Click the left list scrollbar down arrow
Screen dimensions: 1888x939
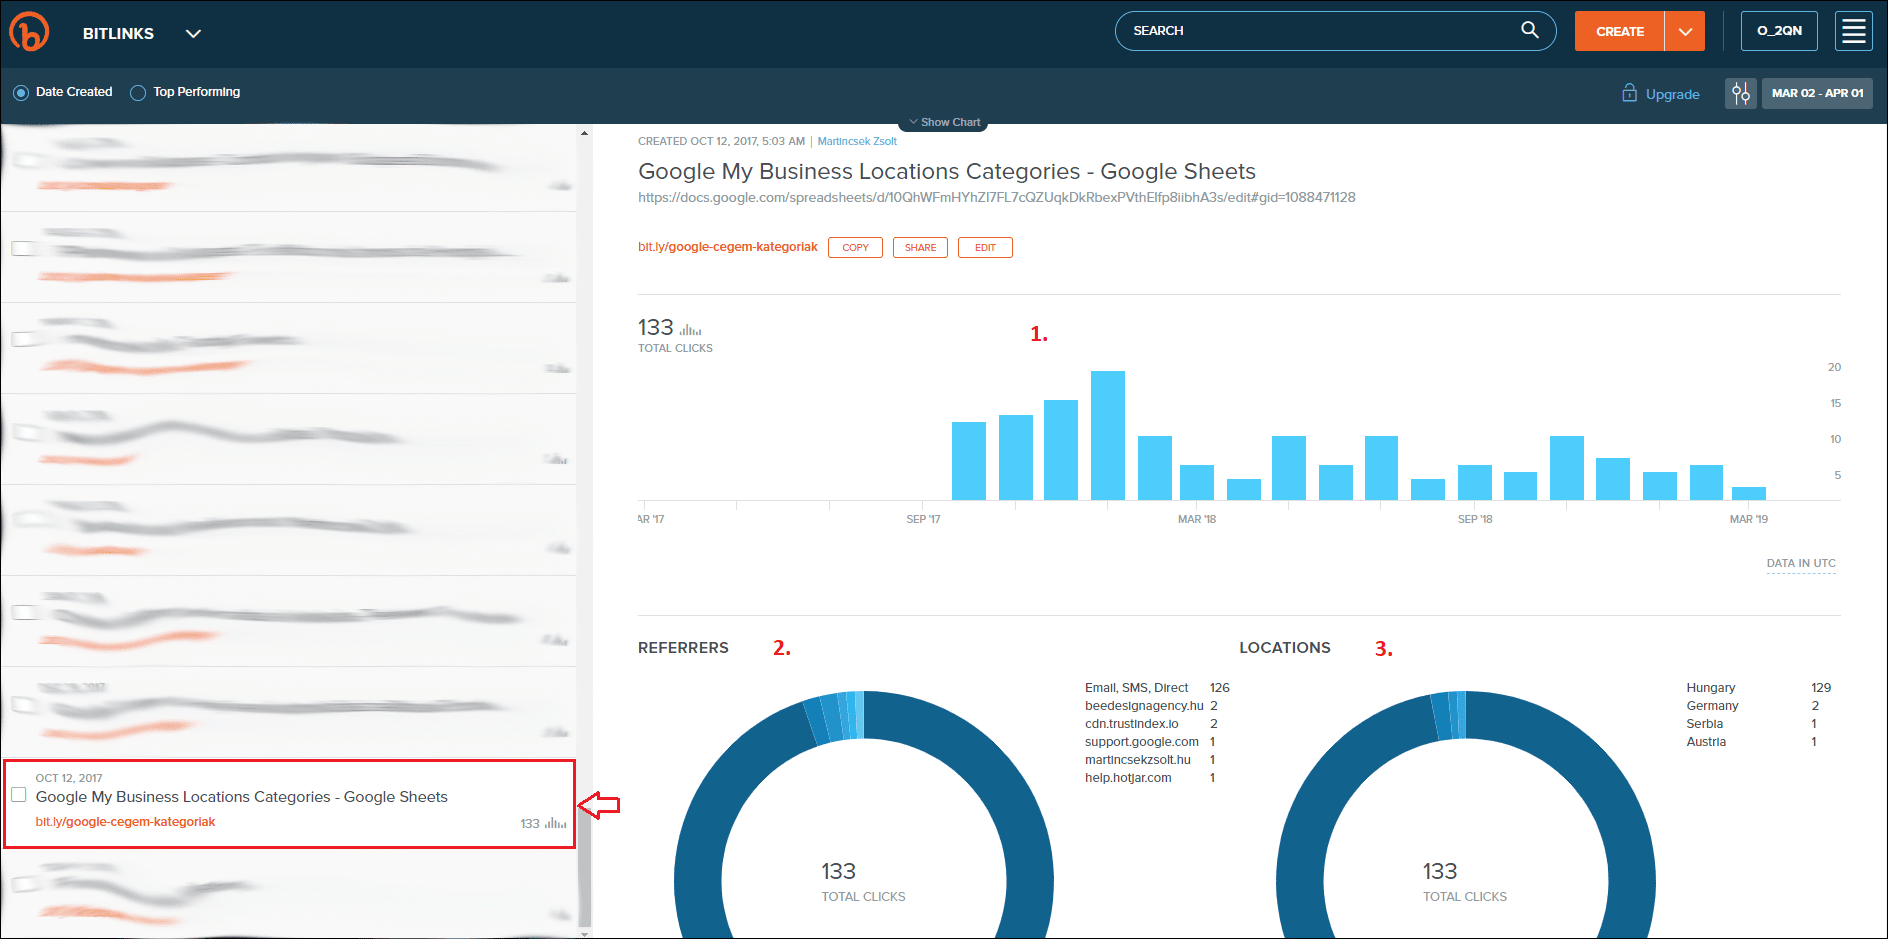[584, 933]
